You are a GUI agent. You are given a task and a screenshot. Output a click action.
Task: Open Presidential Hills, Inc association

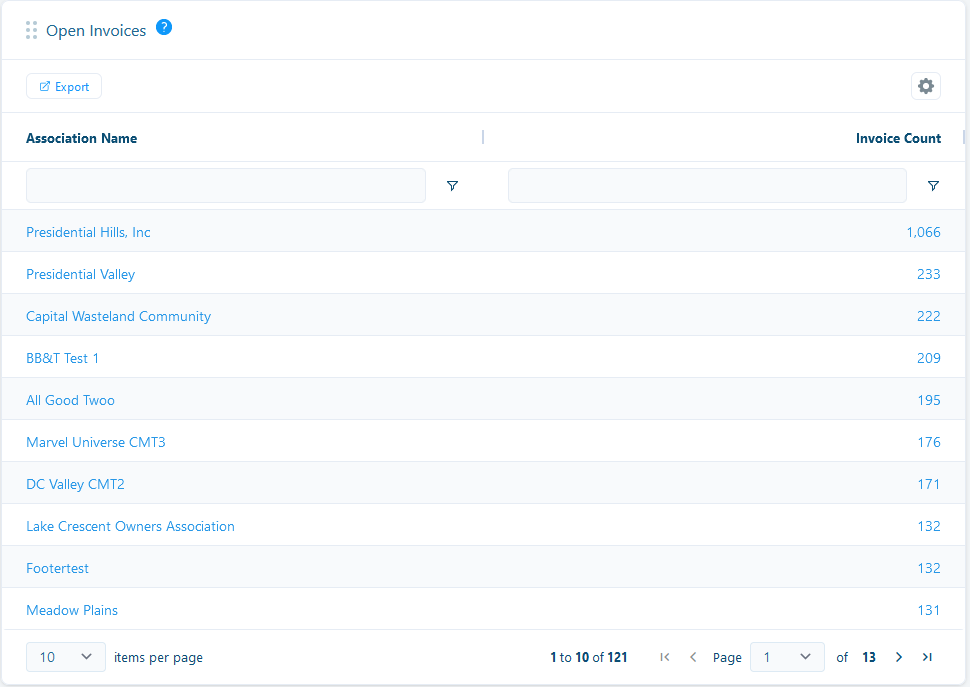pyautogui.click(x=88, y=232)
